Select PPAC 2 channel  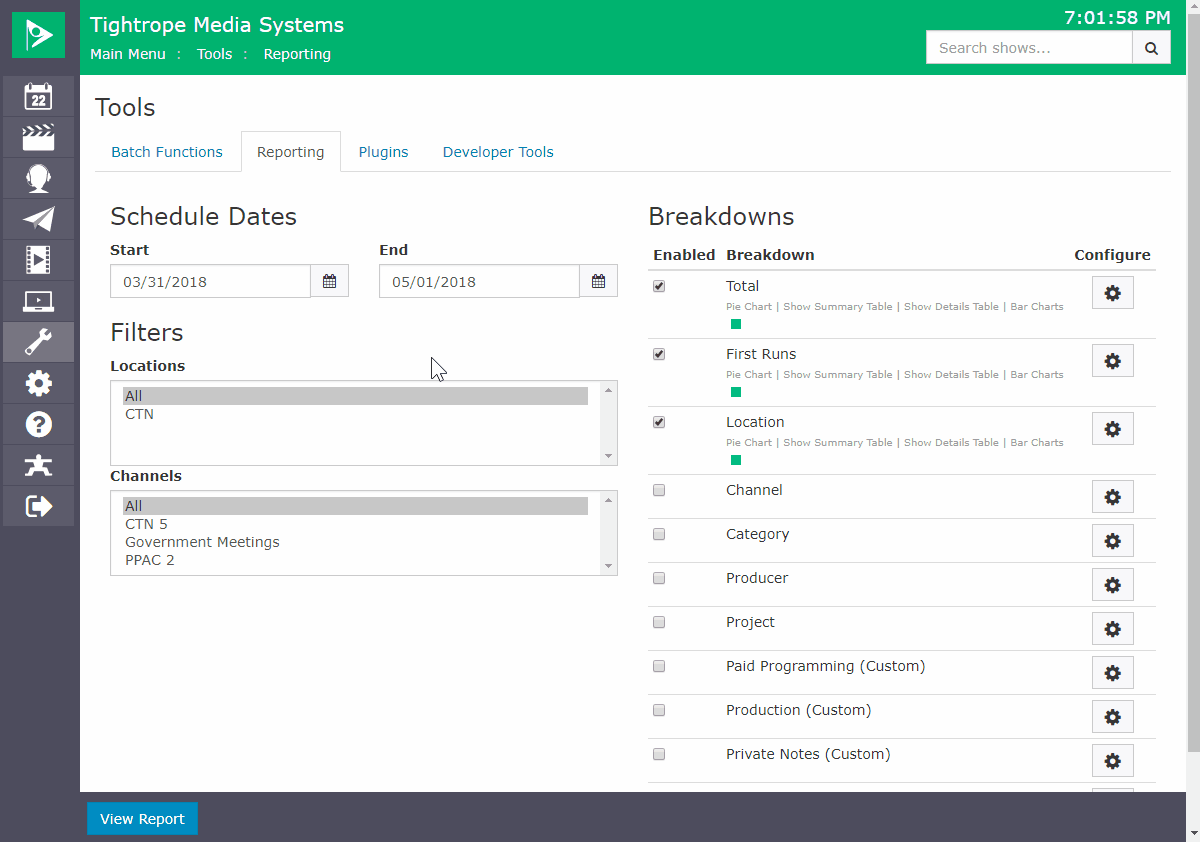pyautogui.click(x=356, y=560)
